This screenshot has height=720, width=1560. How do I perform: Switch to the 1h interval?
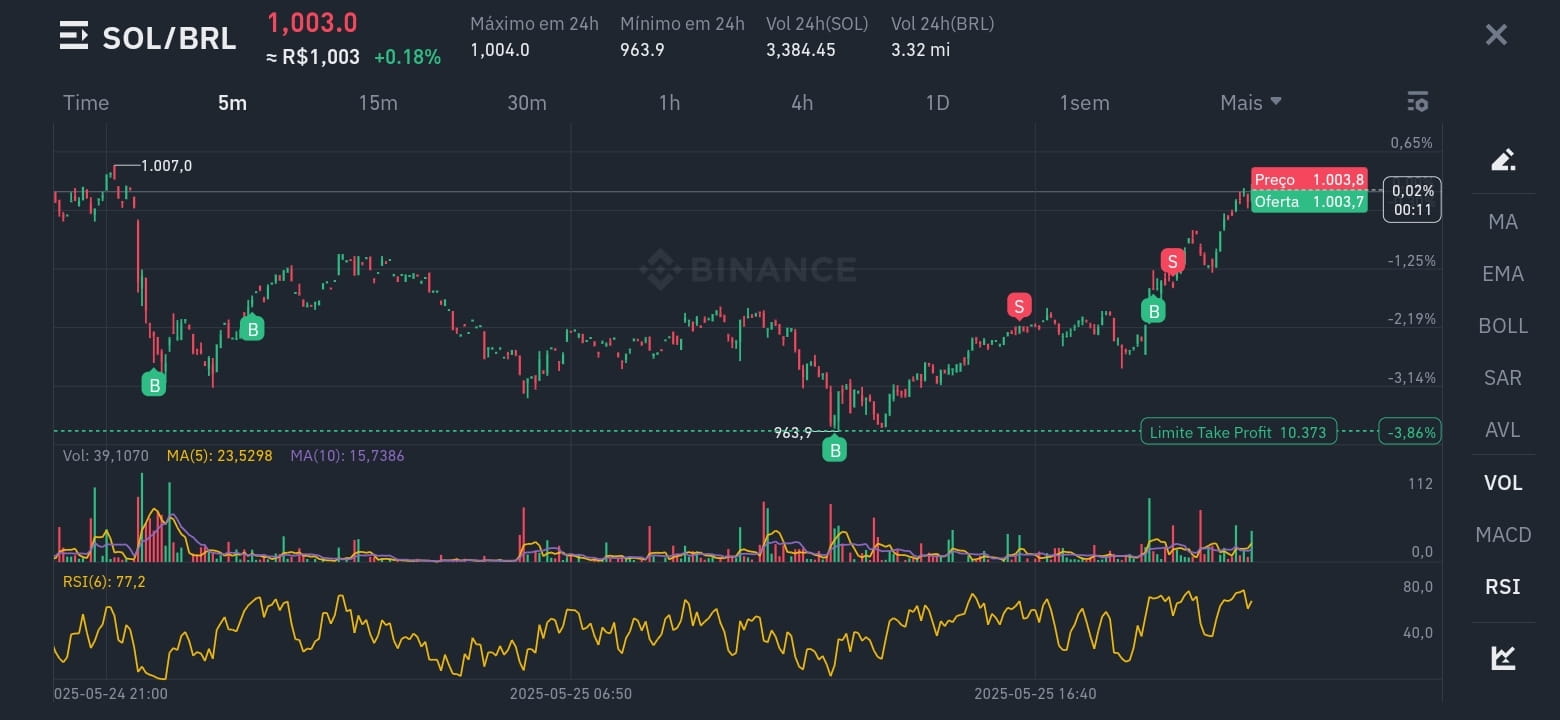(x=669, y=103)
